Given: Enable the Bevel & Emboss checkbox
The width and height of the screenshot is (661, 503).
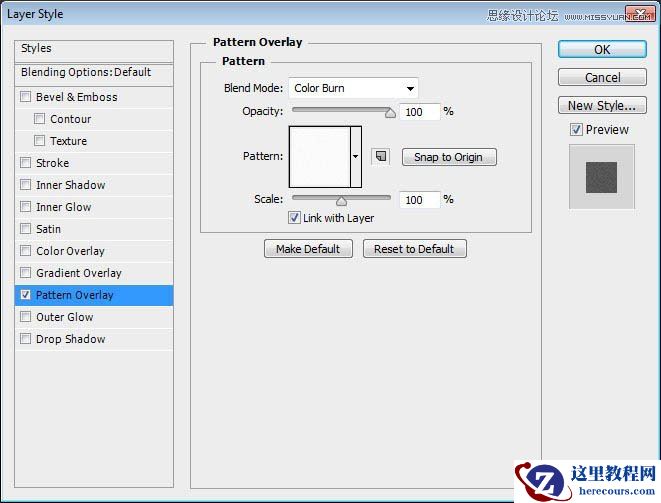Looking at the screenshot, I should [x=26, y=97].
